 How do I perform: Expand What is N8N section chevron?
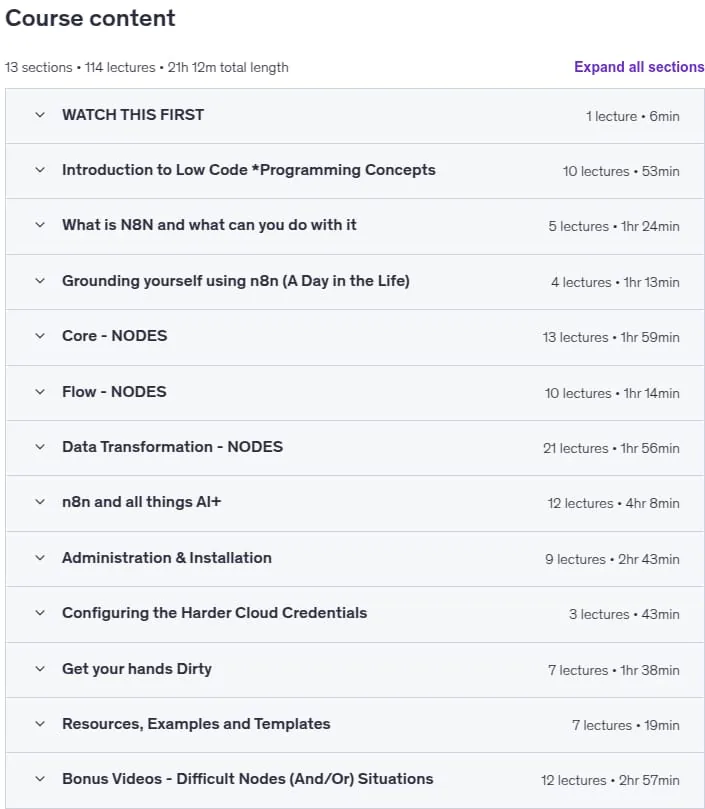pyautogui.click(x=40, y=225)
